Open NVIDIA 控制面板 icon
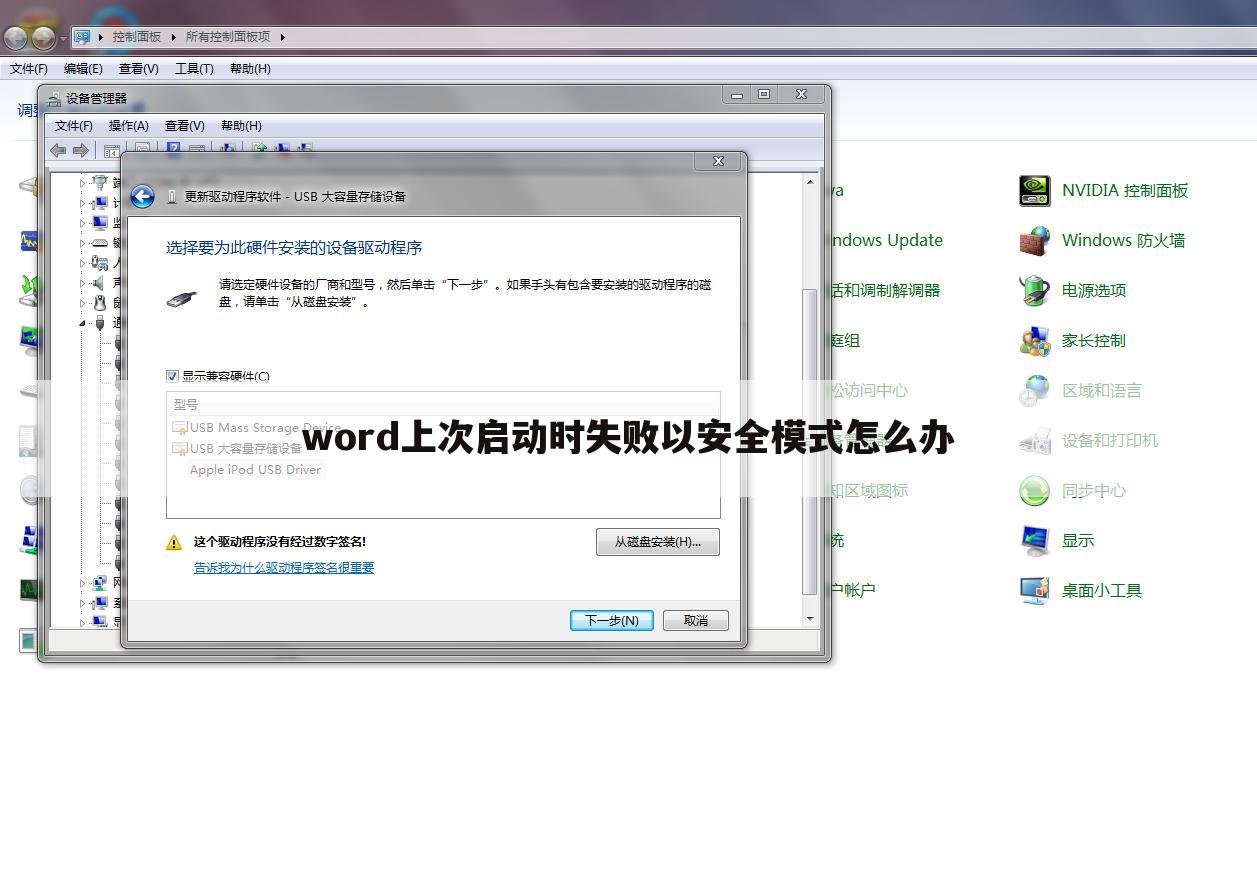Image resolution: width=1257 pixels, height=877 pixels. 1034,190
